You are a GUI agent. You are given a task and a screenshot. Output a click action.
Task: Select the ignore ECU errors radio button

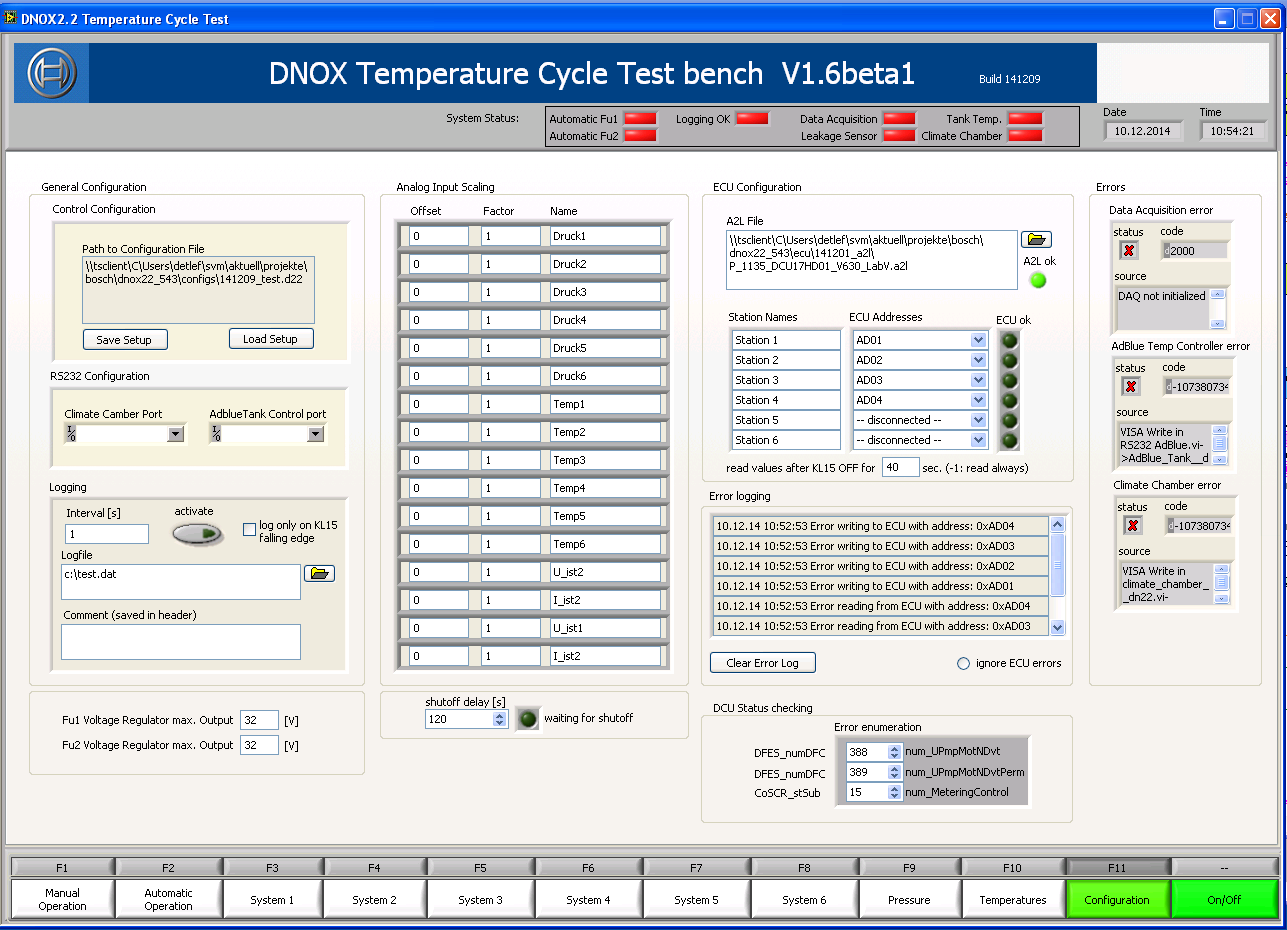point(964,663)
